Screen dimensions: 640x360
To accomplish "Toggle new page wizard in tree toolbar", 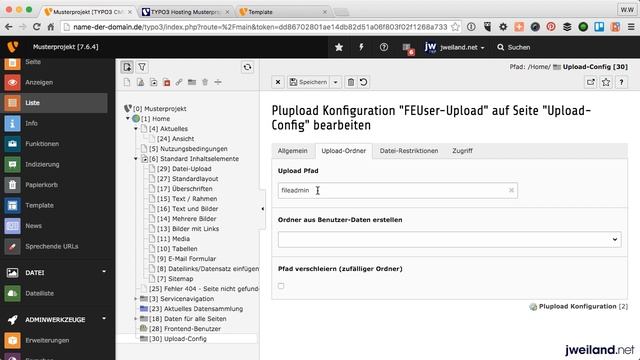I will coord(127,67).
